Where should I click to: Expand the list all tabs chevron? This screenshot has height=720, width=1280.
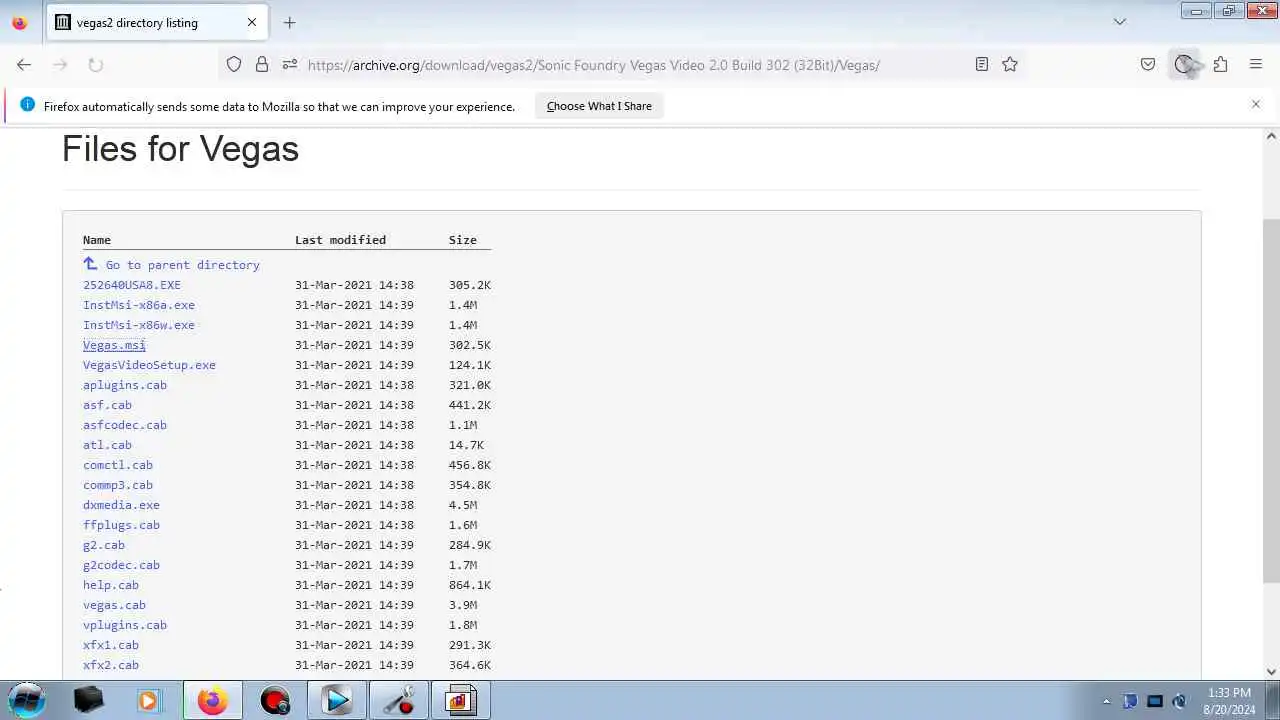pyautogui.click(x=1120, y=22)
